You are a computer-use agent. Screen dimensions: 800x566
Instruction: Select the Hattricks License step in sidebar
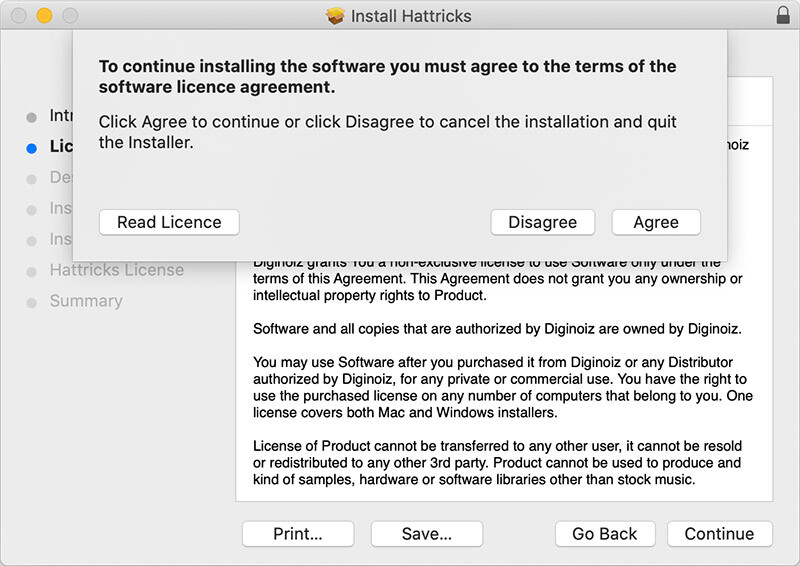(116, 270)
